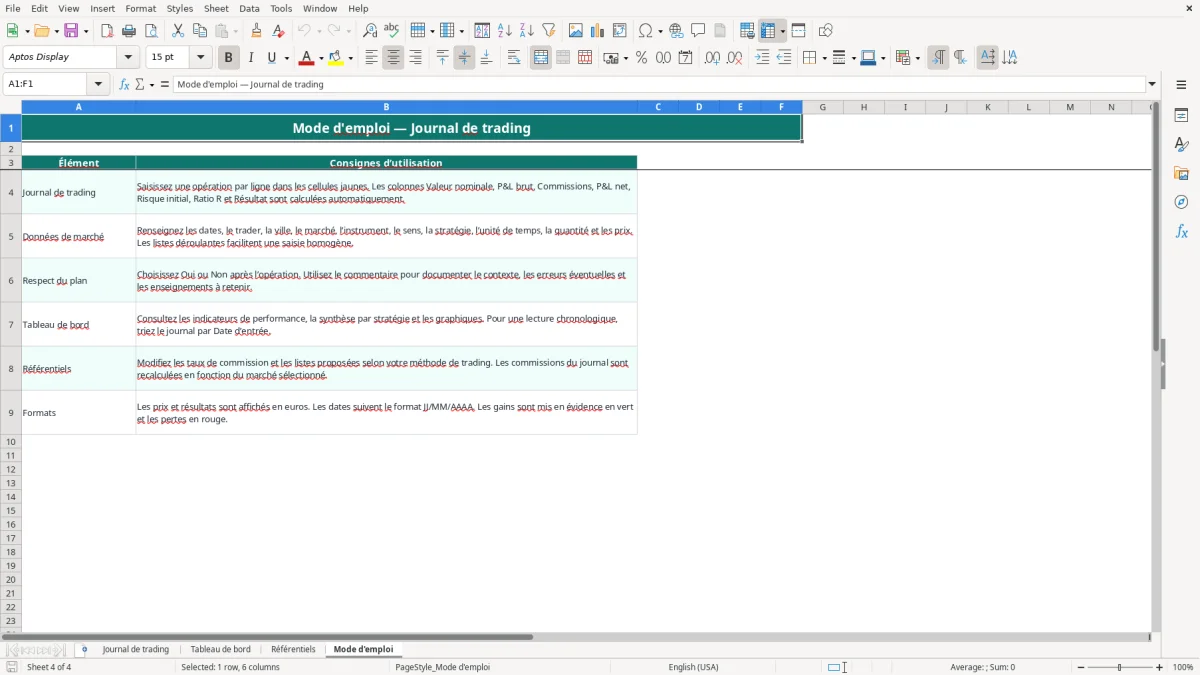1200x675 pixels.
Task: Click the Clone formatting paintbrush icon
Action: tap(257, 31)
